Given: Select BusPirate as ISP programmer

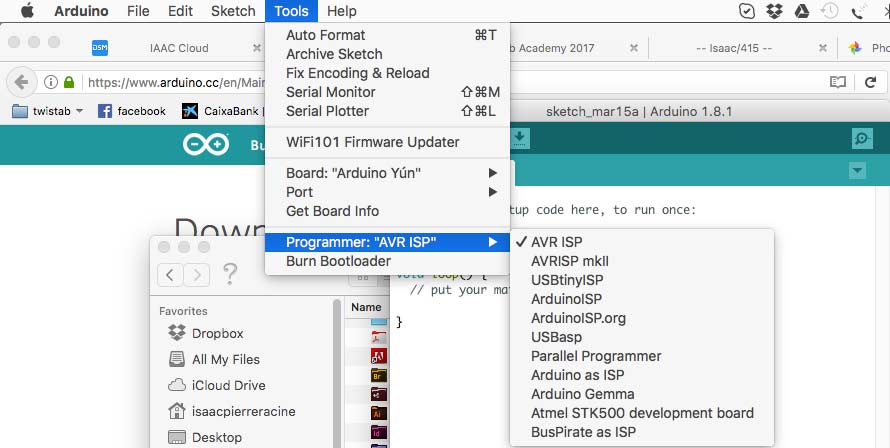Looking at the screenshot, I should point(642,432).
